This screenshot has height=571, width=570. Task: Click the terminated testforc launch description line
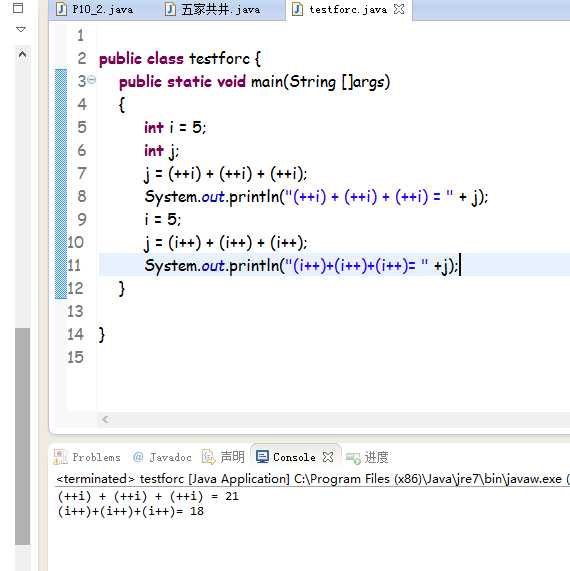(x=312, y=479)
